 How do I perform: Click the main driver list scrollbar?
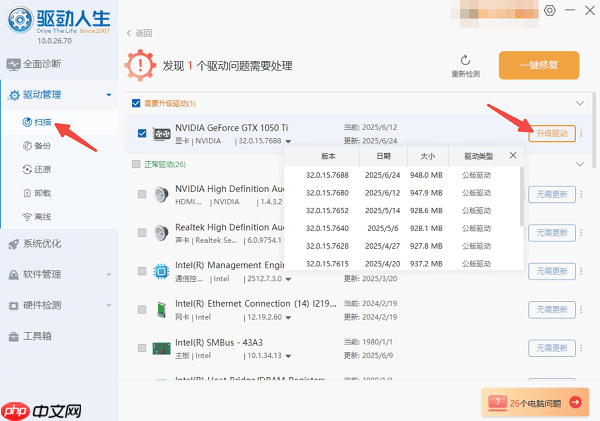pos(594,130)
